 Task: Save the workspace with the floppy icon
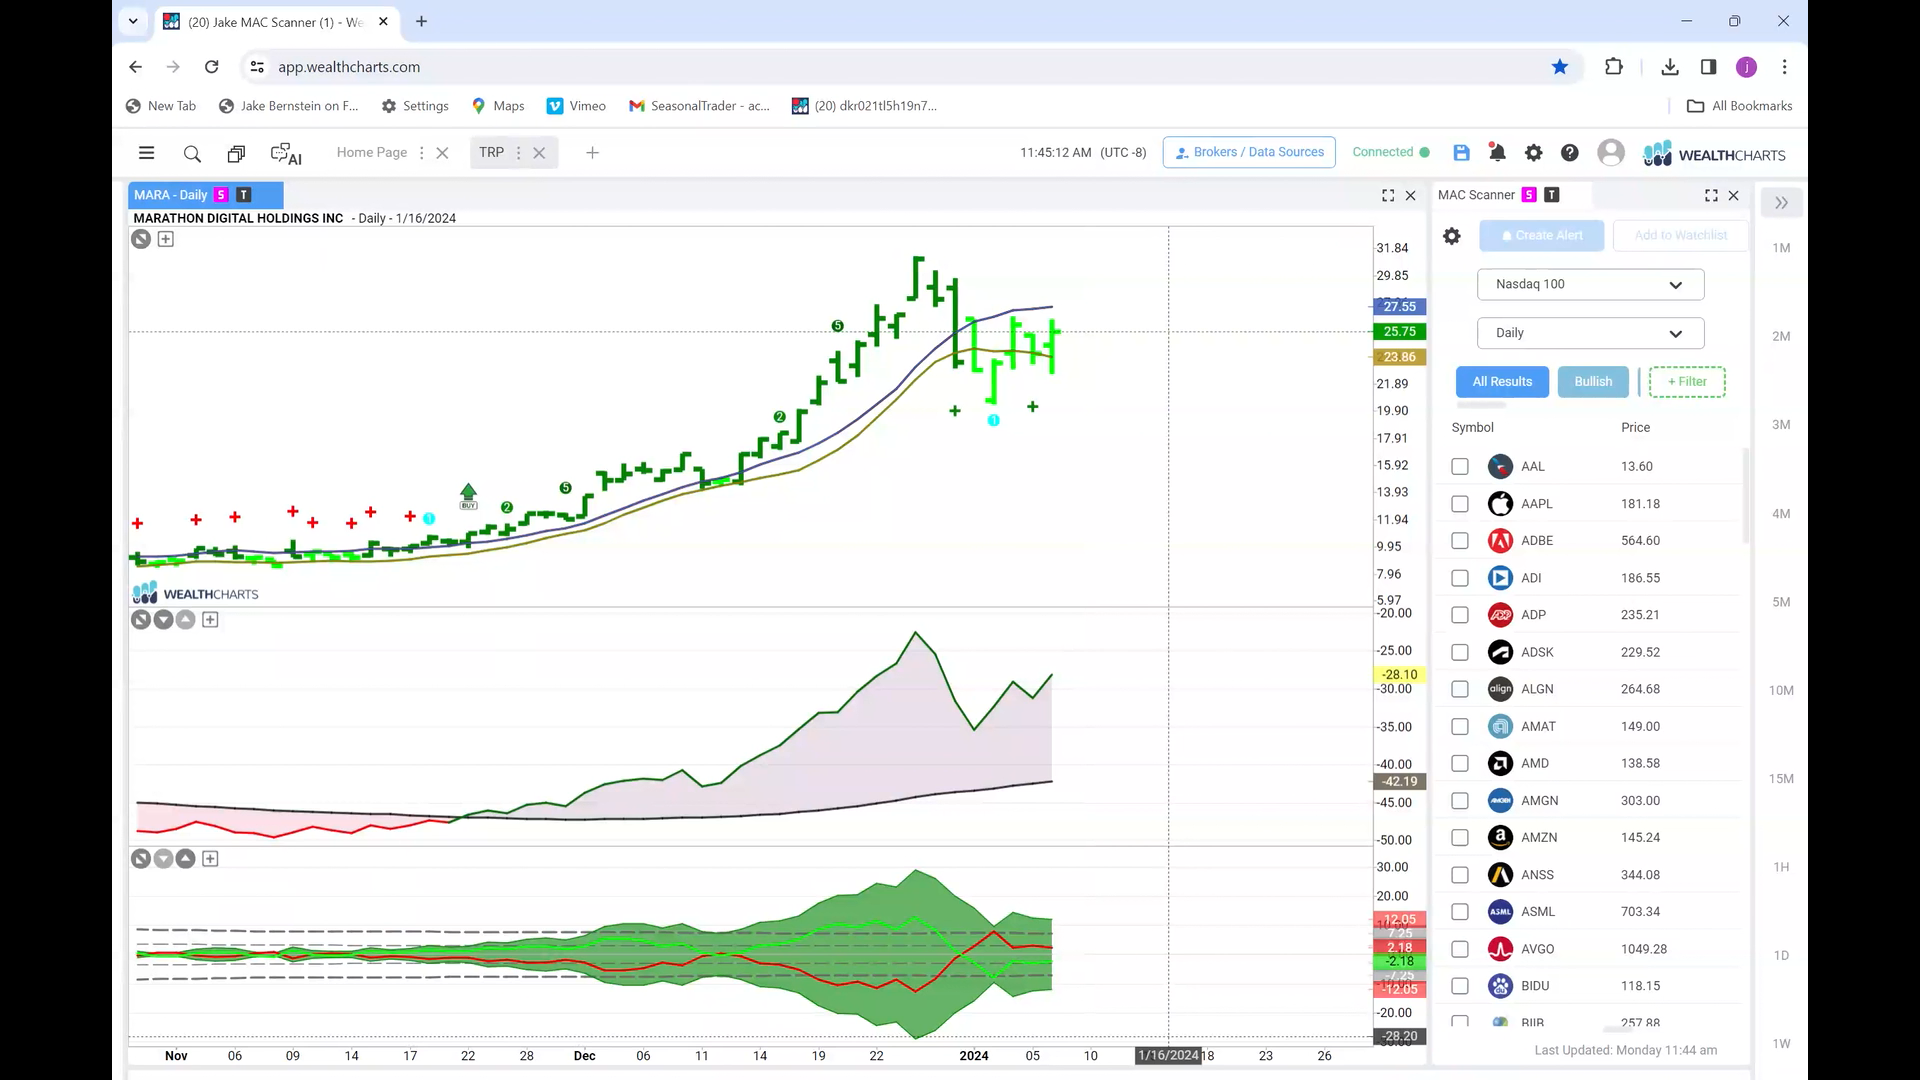coord(1461,153)
